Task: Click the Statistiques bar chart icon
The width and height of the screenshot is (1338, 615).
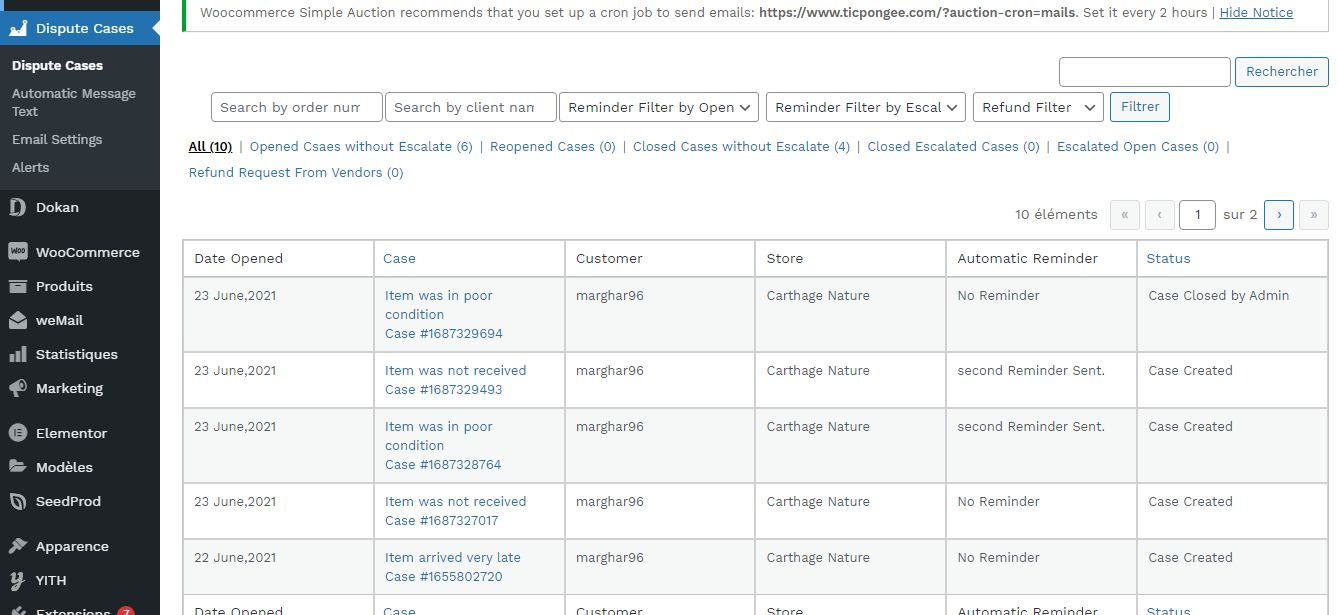Action: coord(17,354)
